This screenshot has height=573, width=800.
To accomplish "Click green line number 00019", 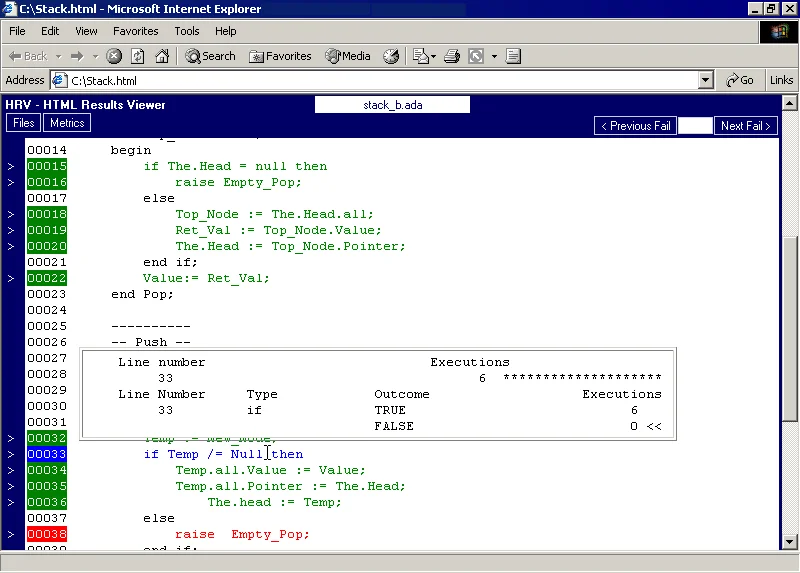I will 47,230.
